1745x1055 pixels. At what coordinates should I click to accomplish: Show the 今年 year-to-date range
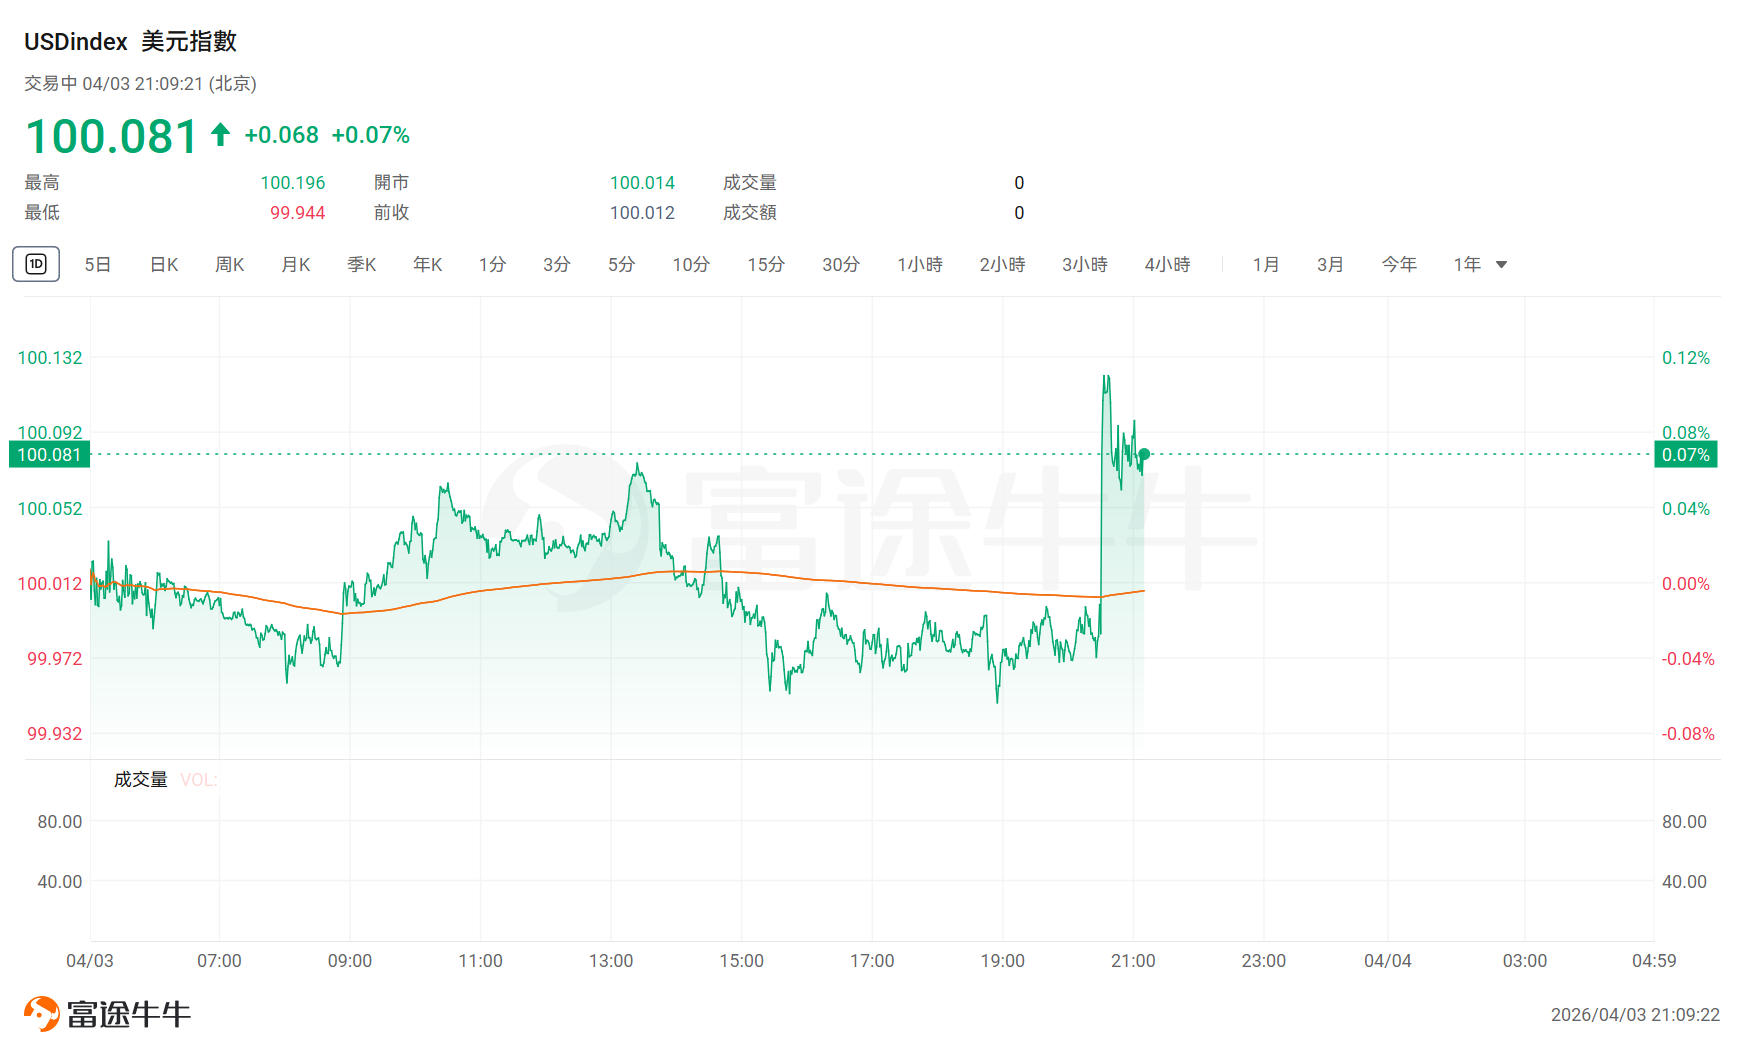pos(1399,265)
